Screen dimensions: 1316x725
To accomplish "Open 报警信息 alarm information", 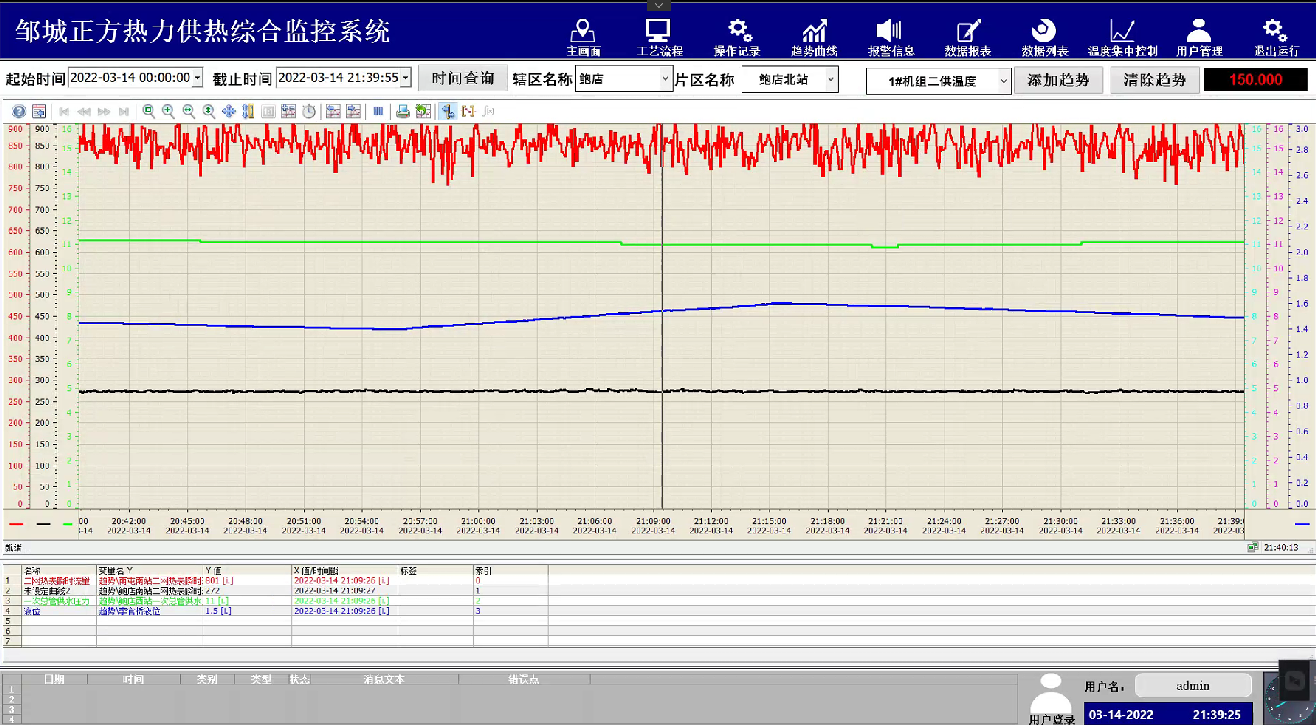I will 890,35.
